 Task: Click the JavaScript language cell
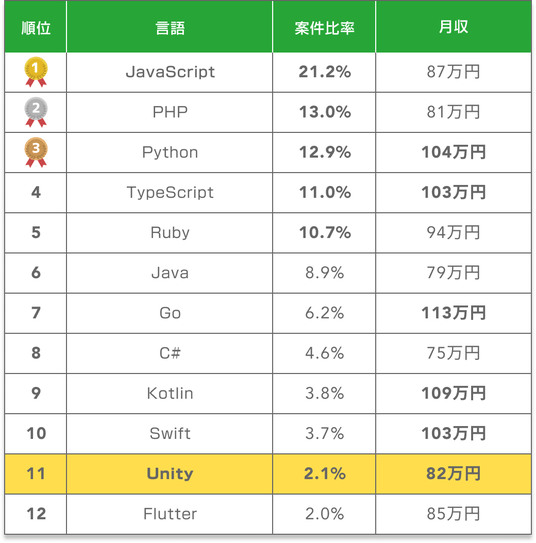click(x=169, y=72)
